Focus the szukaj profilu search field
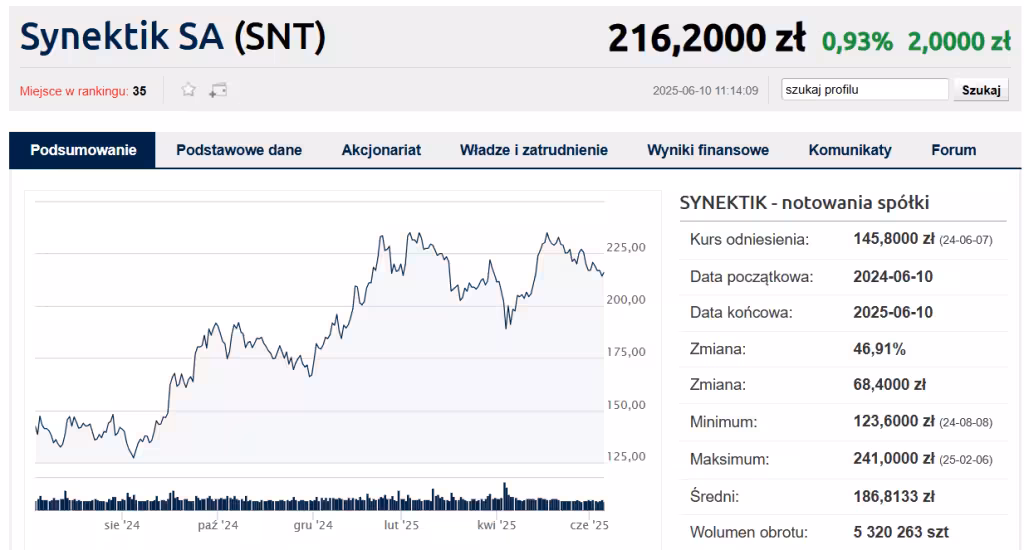Screen dimensions: 1024x550 click(x=865, y=89)
